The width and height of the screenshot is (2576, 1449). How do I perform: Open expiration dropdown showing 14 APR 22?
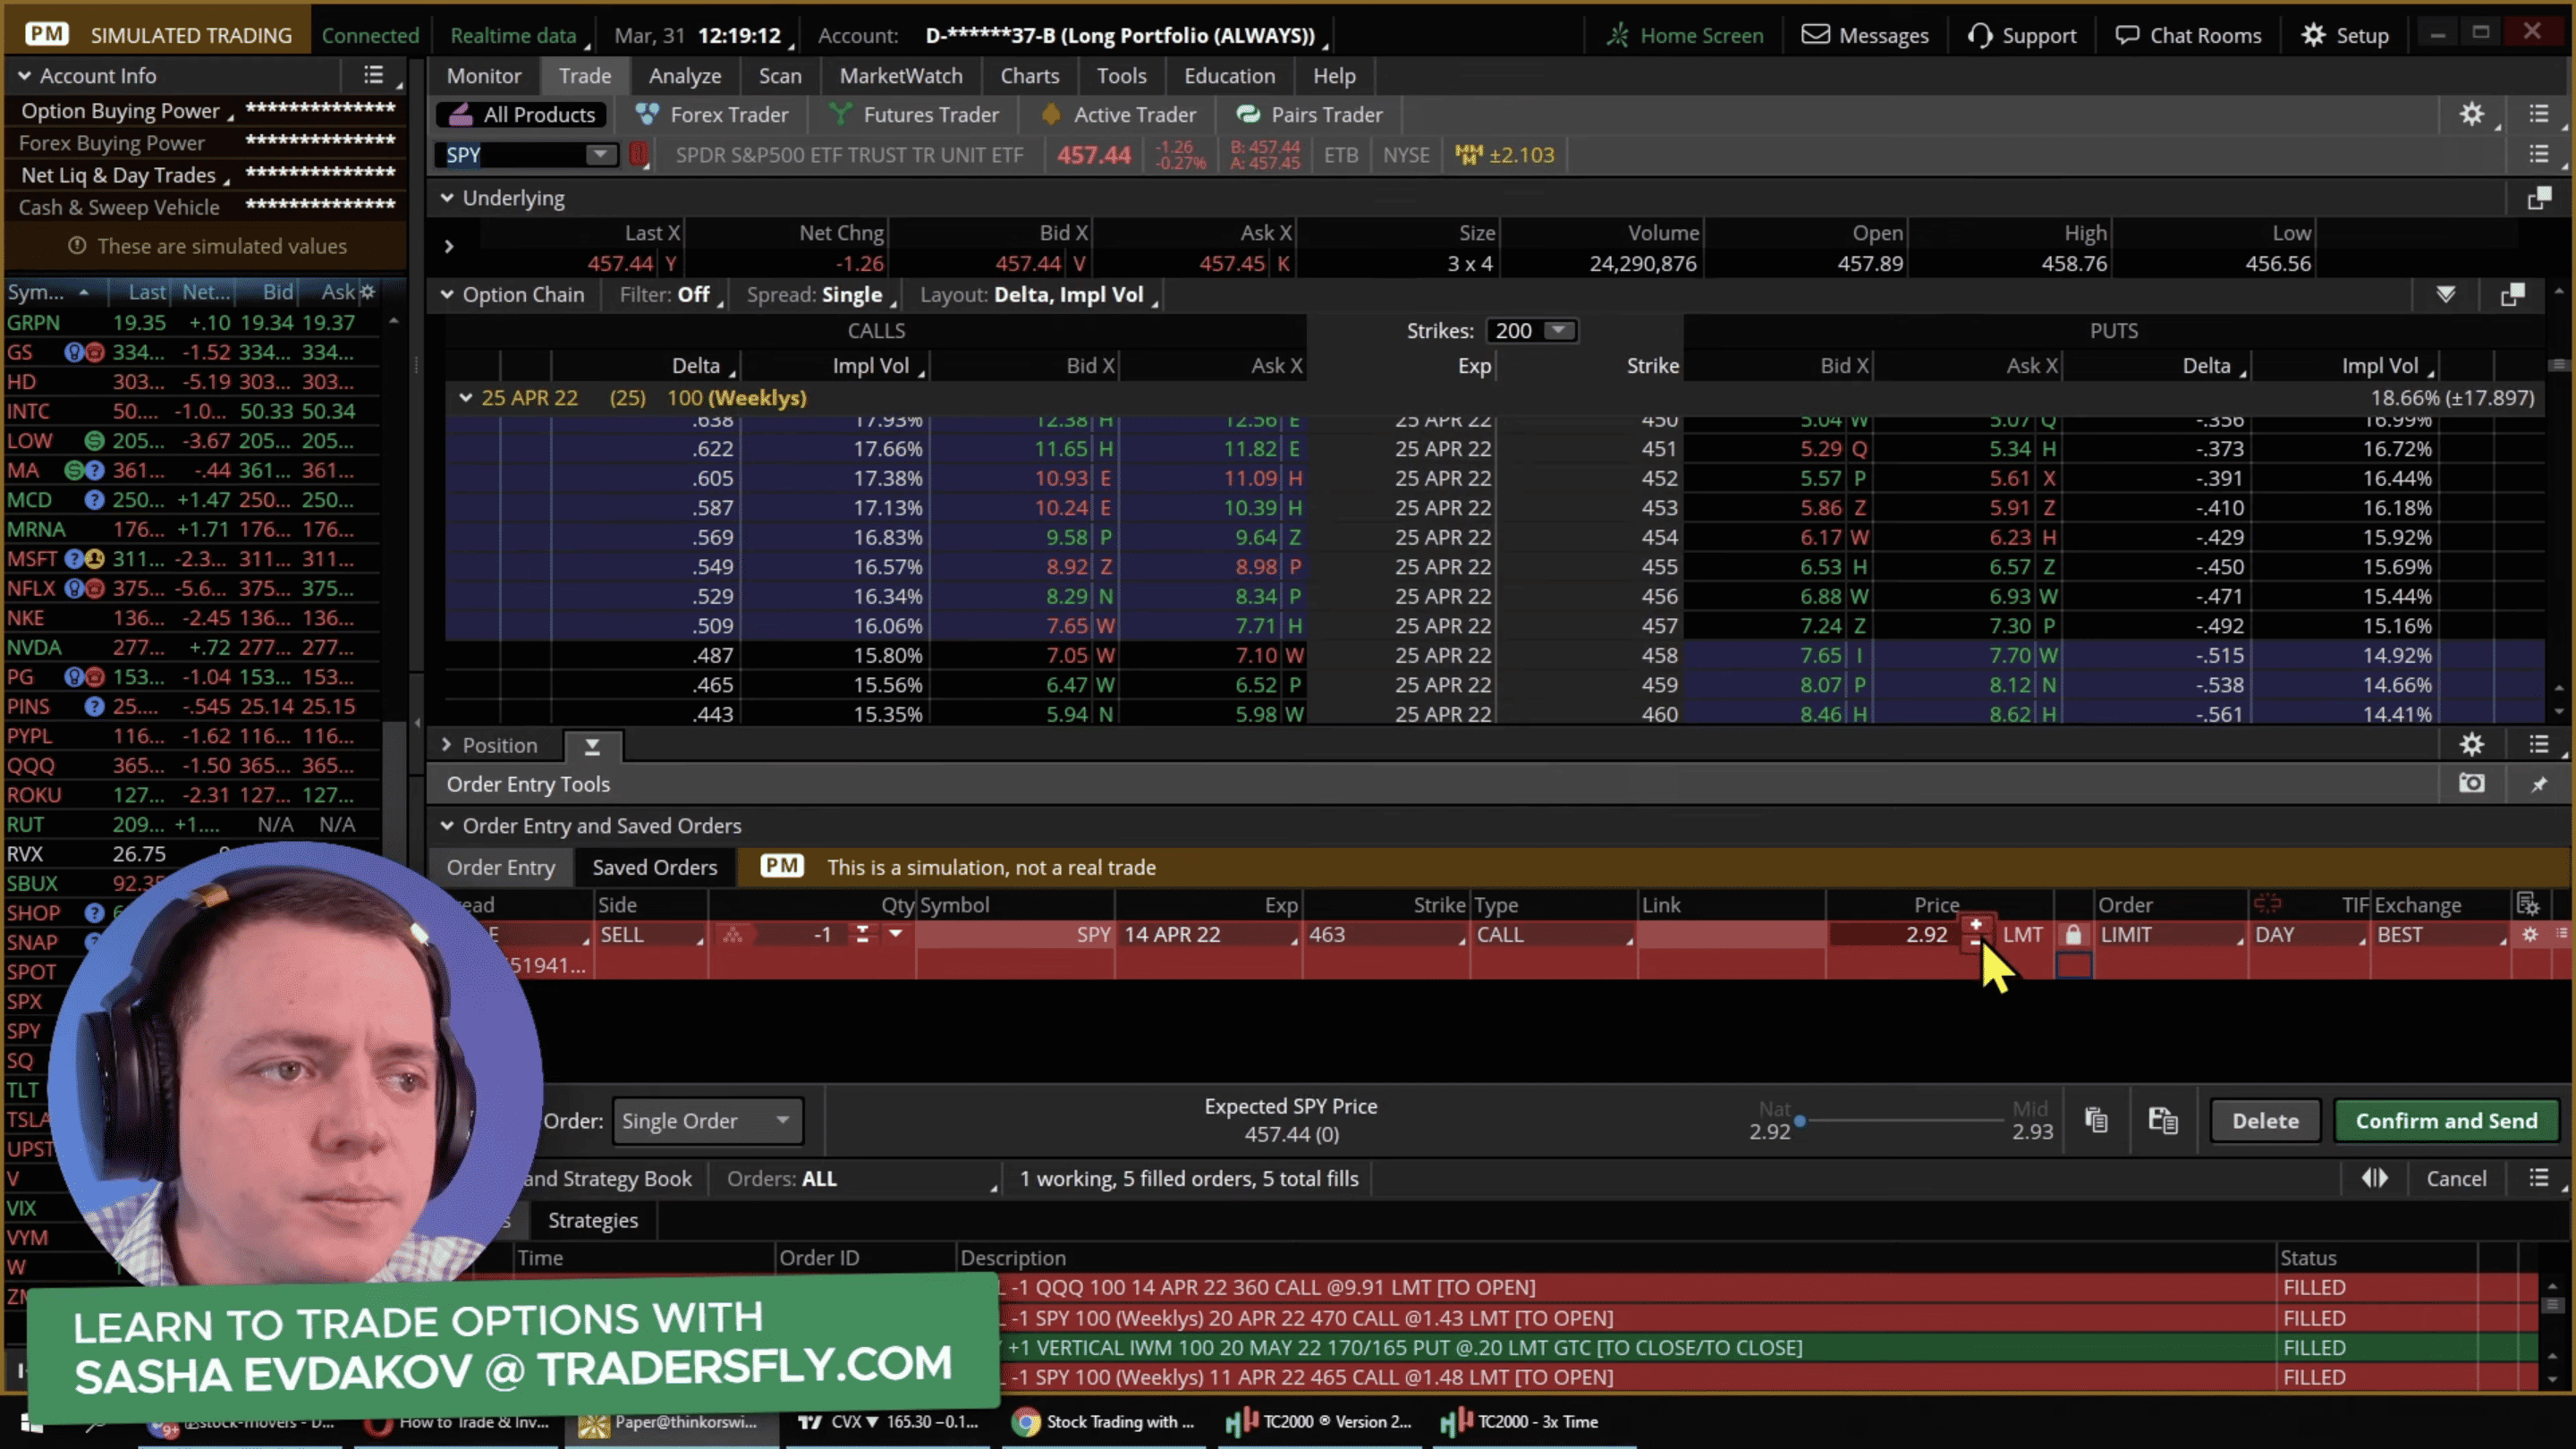[x=1209, y=935]
